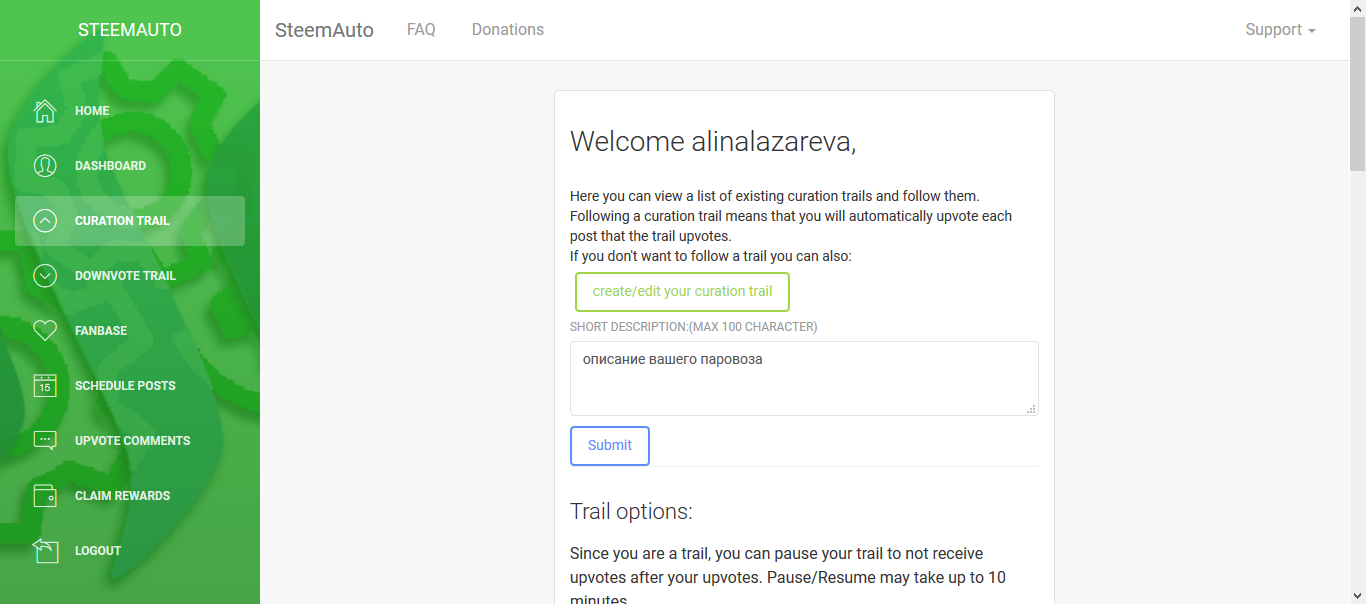Viewport: 1366px width, 604px height.
Task: Click the Logout door icon
Action: click(45, 551)
